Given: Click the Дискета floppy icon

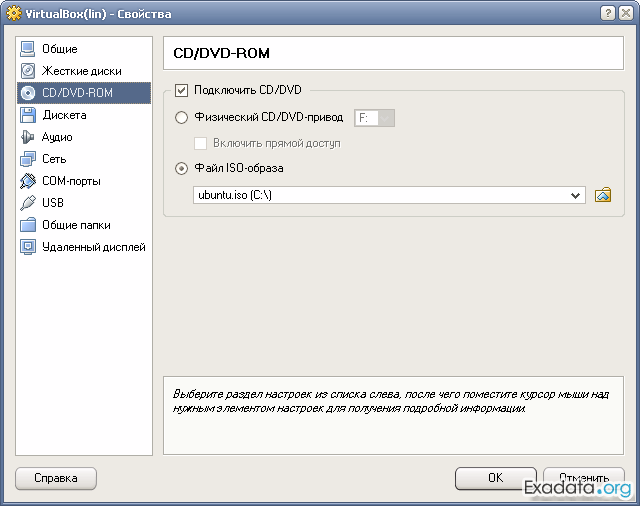Looking at the screenshot, I should (28, 115).
